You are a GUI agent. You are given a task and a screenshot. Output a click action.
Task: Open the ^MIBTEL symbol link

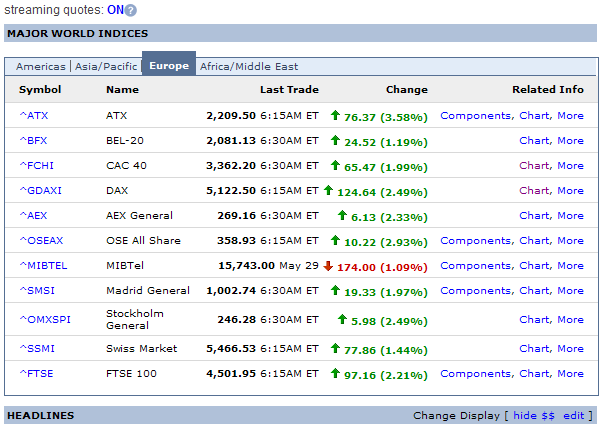pos(43,265)
